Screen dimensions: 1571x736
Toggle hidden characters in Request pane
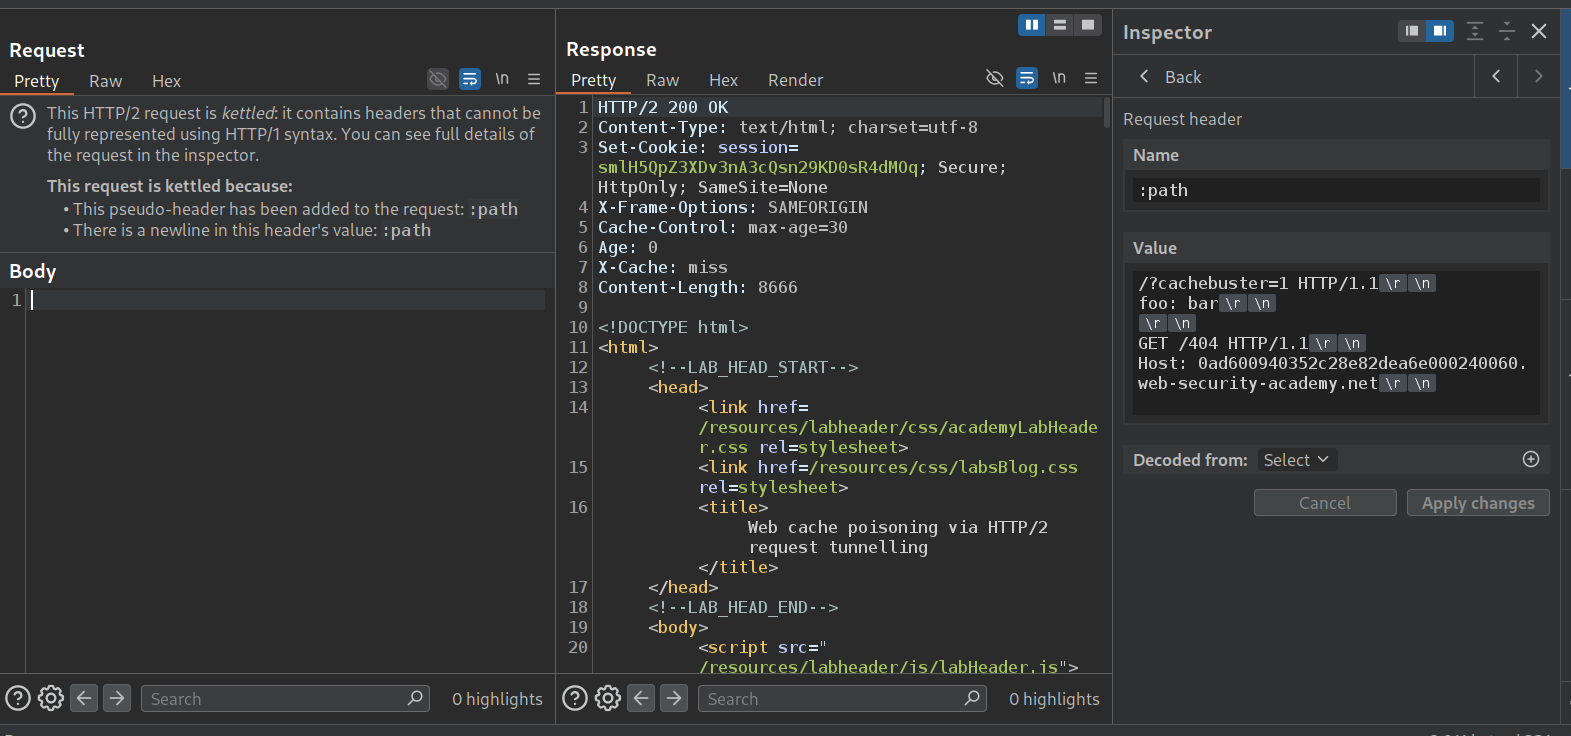pos(438,79)
